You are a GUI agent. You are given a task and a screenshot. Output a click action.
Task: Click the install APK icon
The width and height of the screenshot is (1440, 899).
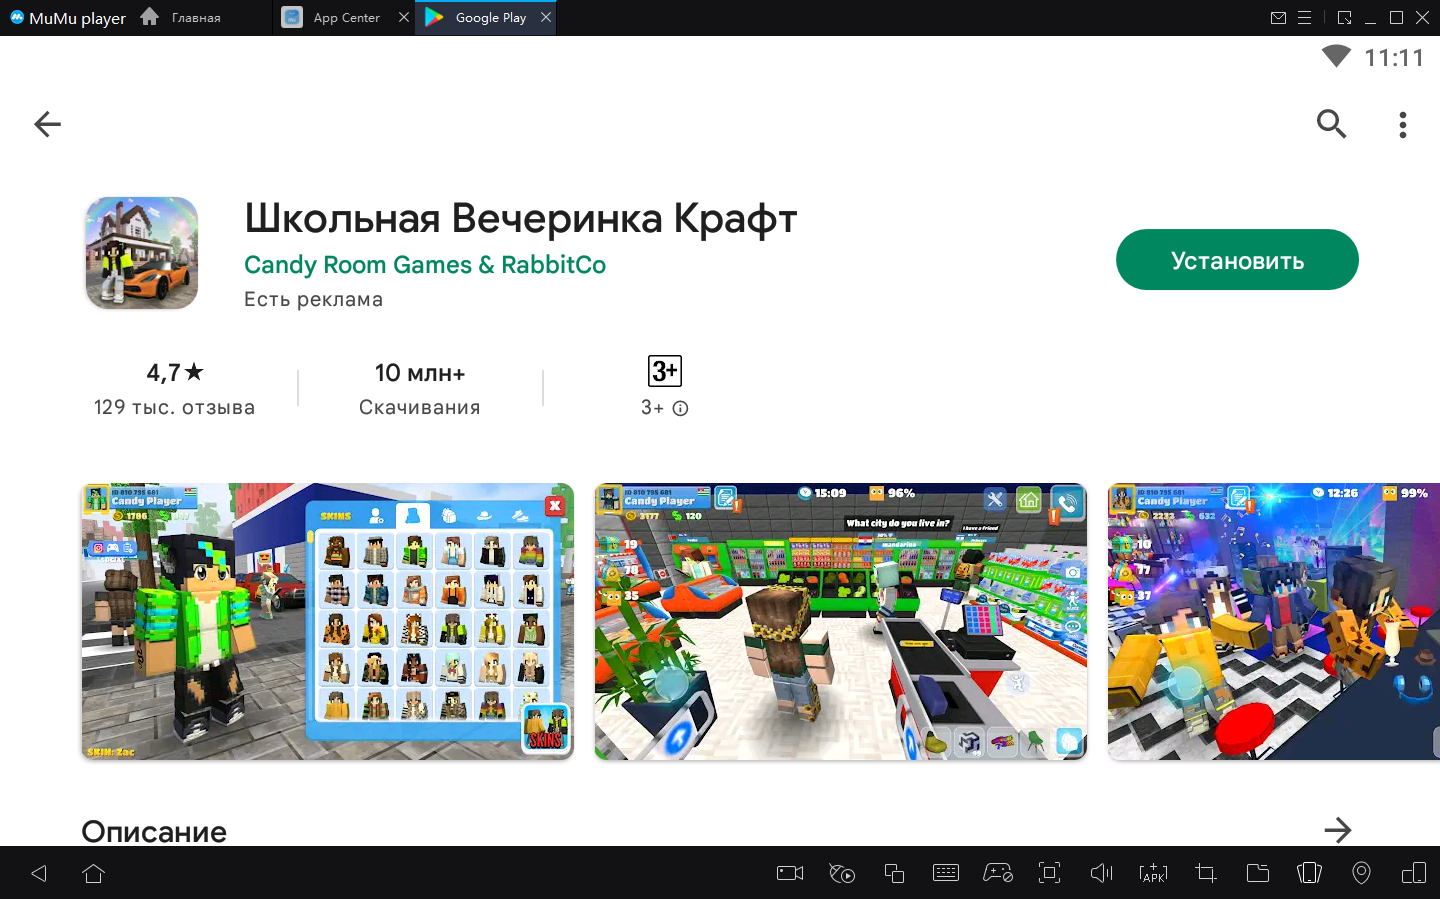coord(1153,873)
